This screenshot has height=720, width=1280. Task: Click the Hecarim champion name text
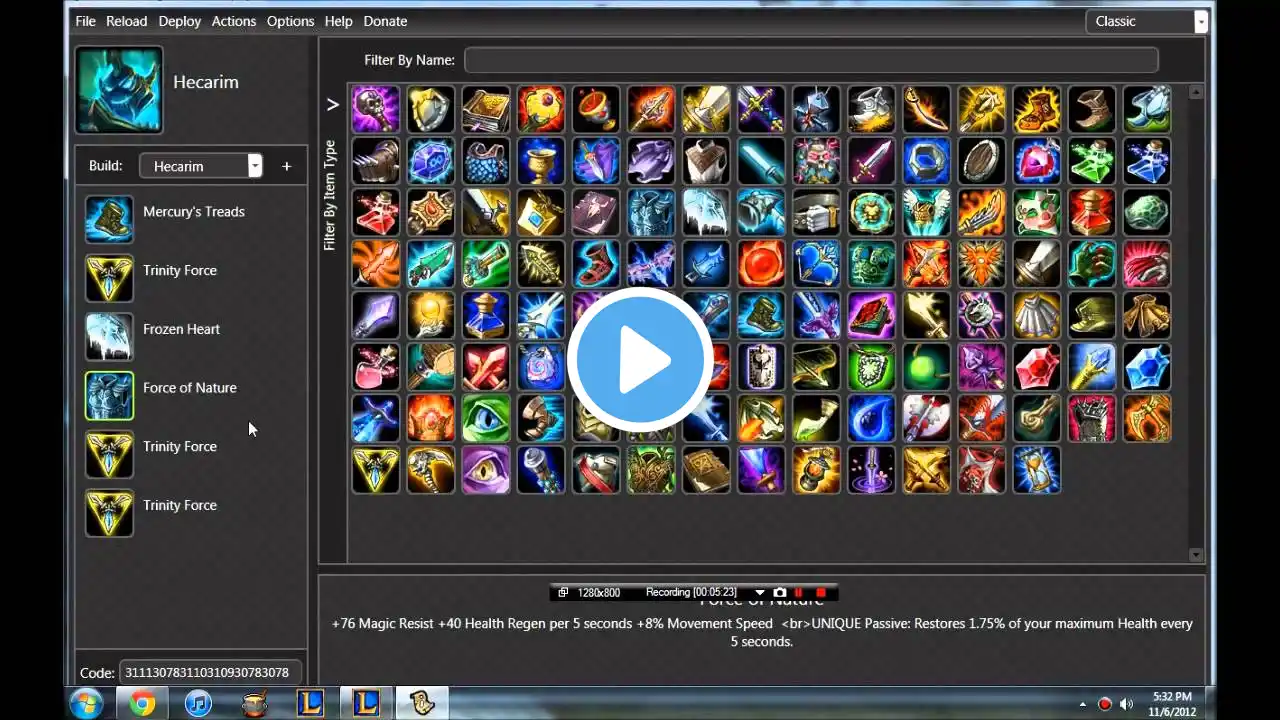(206, 82)
